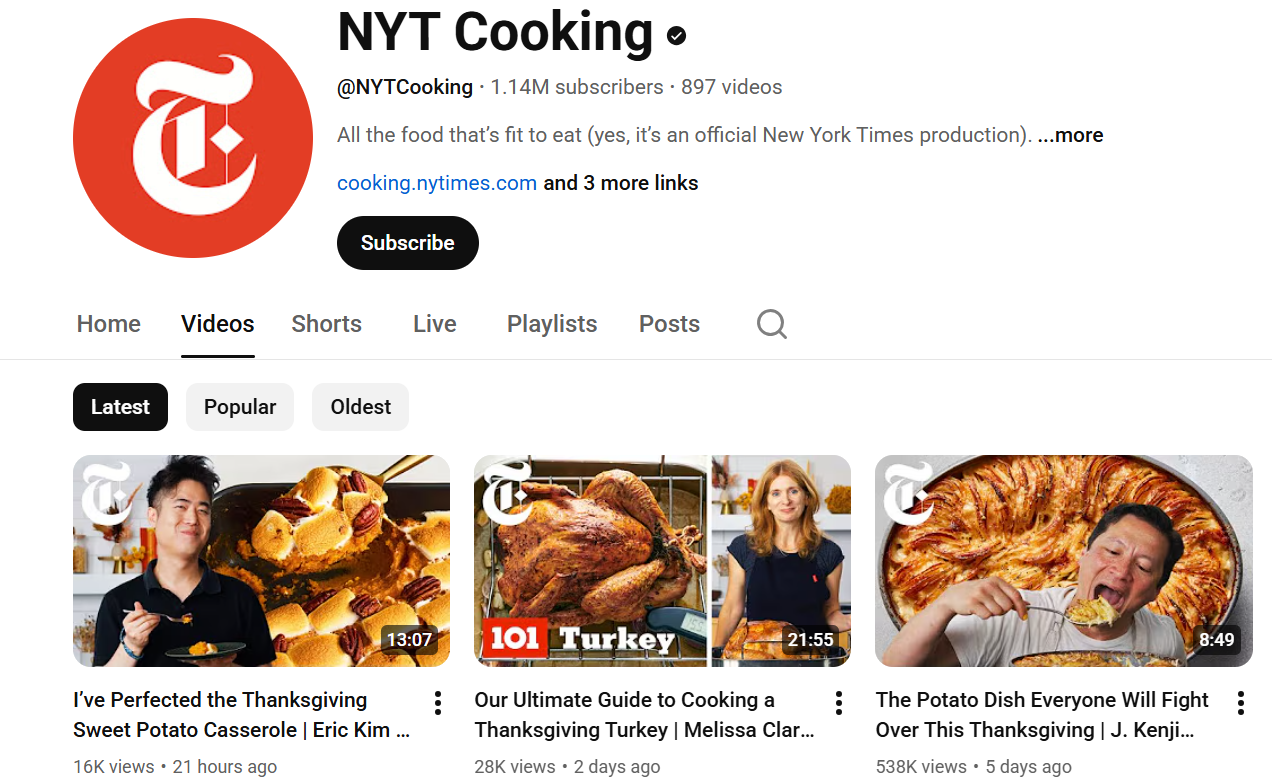Screen dimensions: 1272x783
Task: Click '28K views • 2 days ago' text
Action: pos(567,767)
